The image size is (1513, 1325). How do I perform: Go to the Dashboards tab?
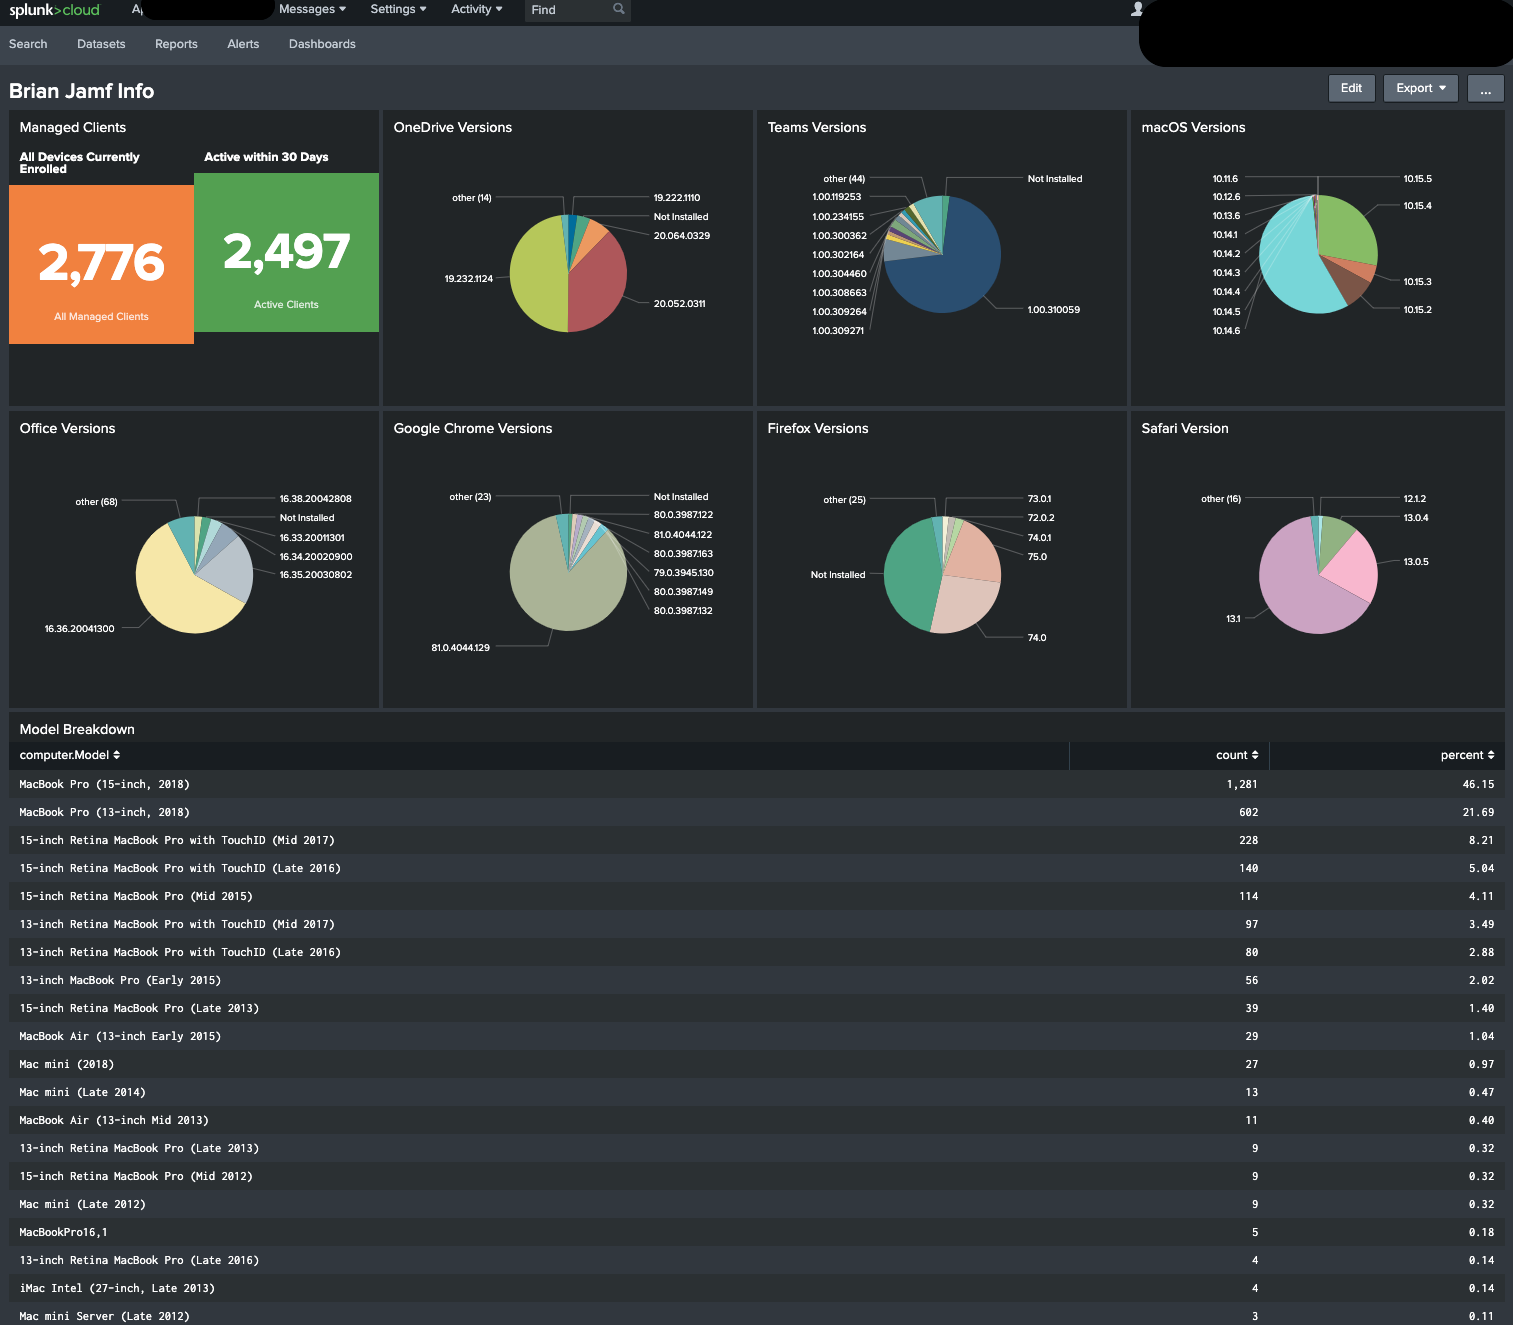322,44
